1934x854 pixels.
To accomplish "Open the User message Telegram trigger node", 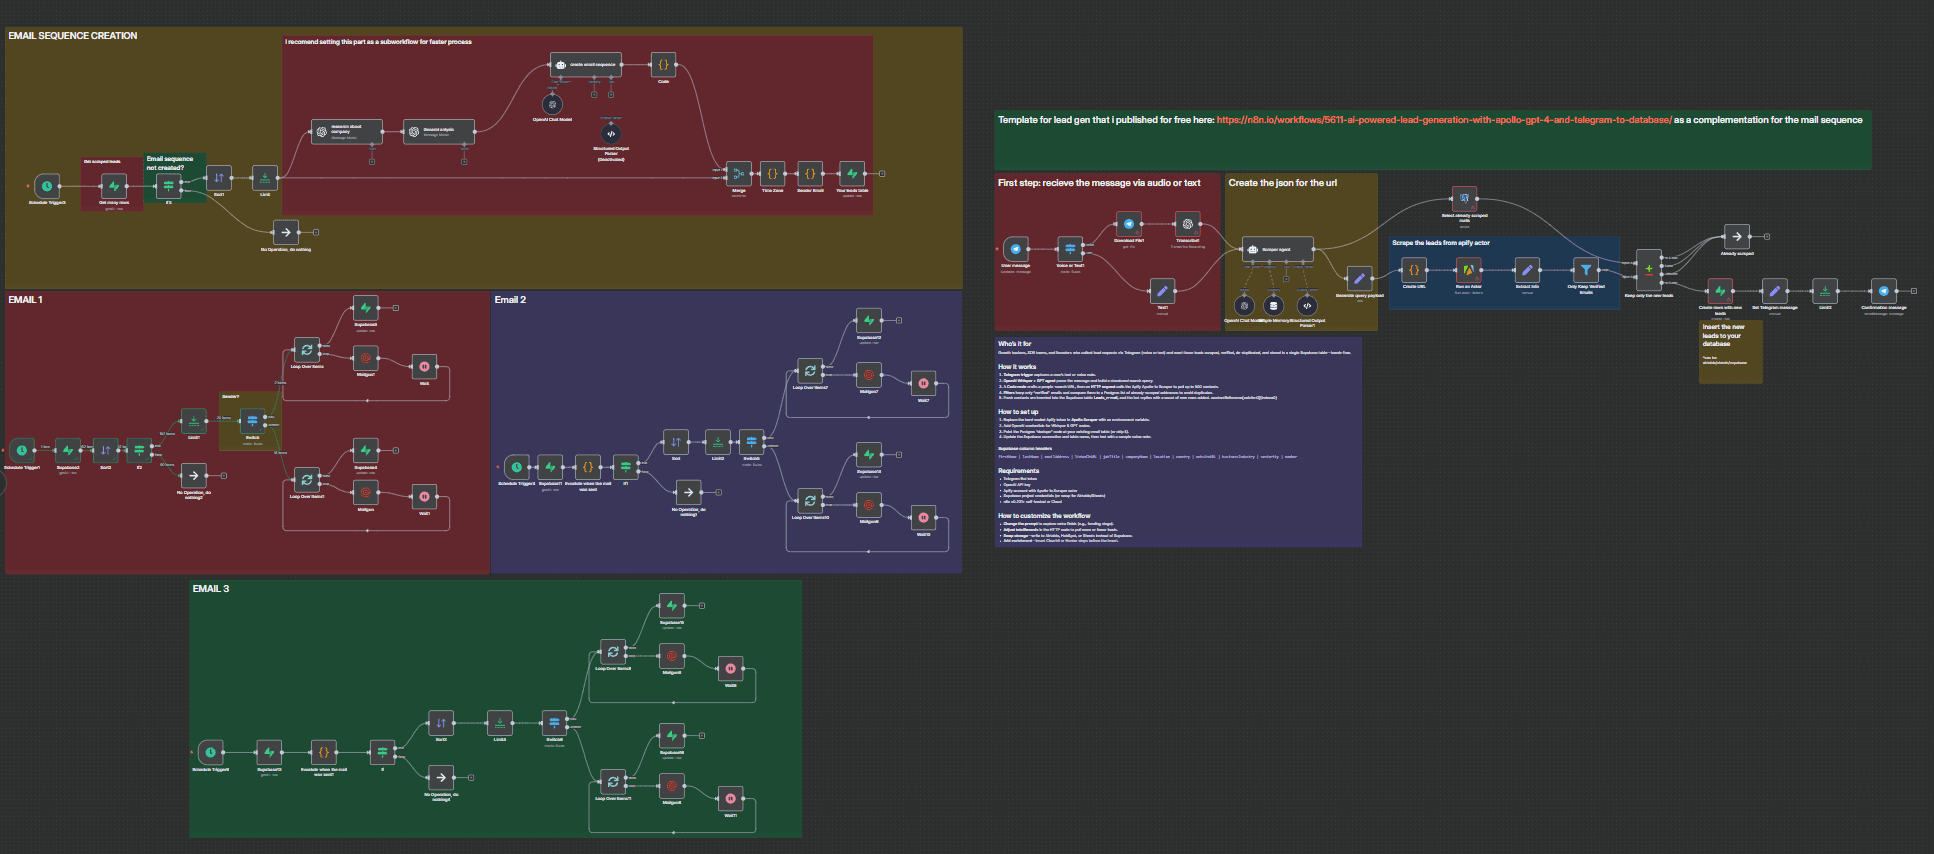I will pyautogui.click(x=1015, y=249).
